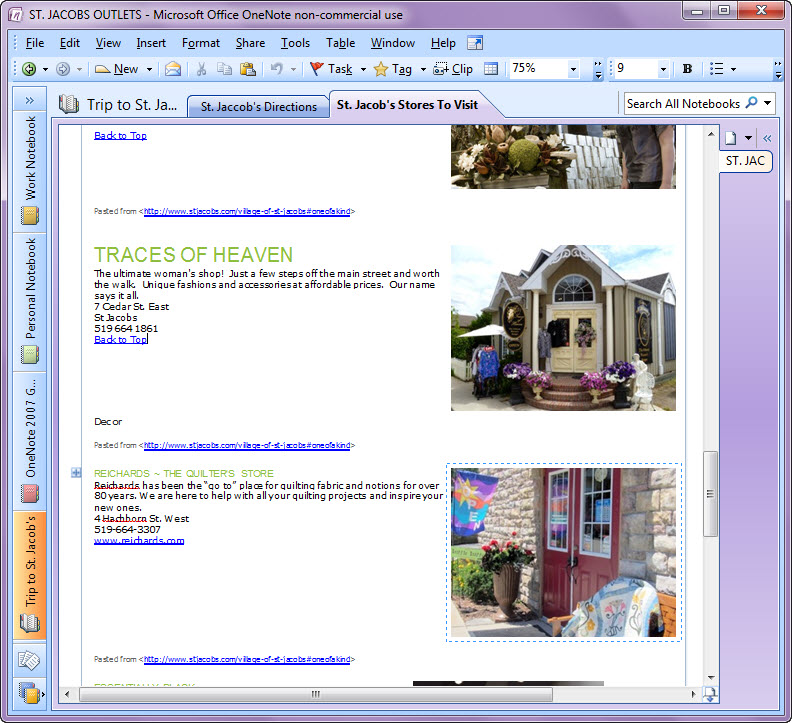Expand the navigation bar chevron
Viewport: 792px width, 723px height.
(29, 100)
